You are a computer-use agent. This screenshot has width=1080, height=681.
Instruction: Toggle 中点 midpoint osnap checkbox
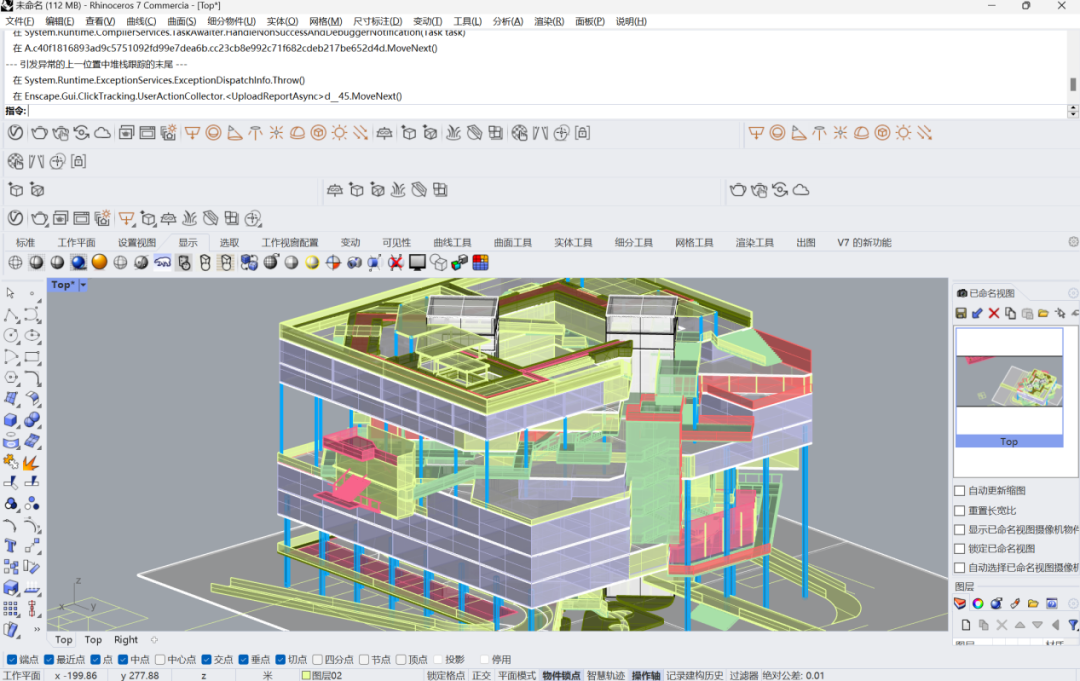pyautogui.click(x=123, y=660)
